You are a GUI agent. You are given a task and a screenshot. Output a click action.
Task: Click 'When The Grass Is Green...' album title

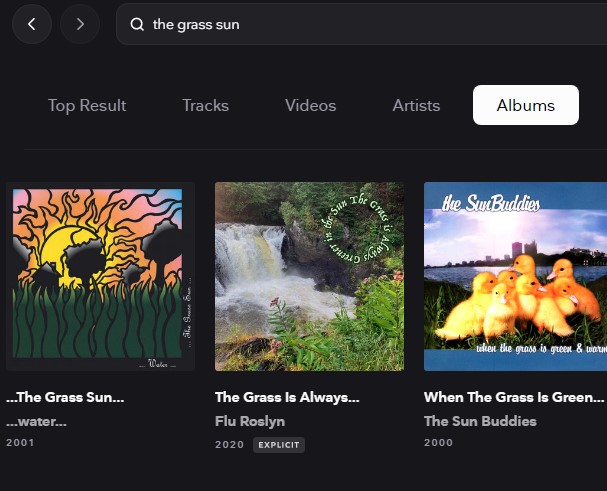click(514, 397)
